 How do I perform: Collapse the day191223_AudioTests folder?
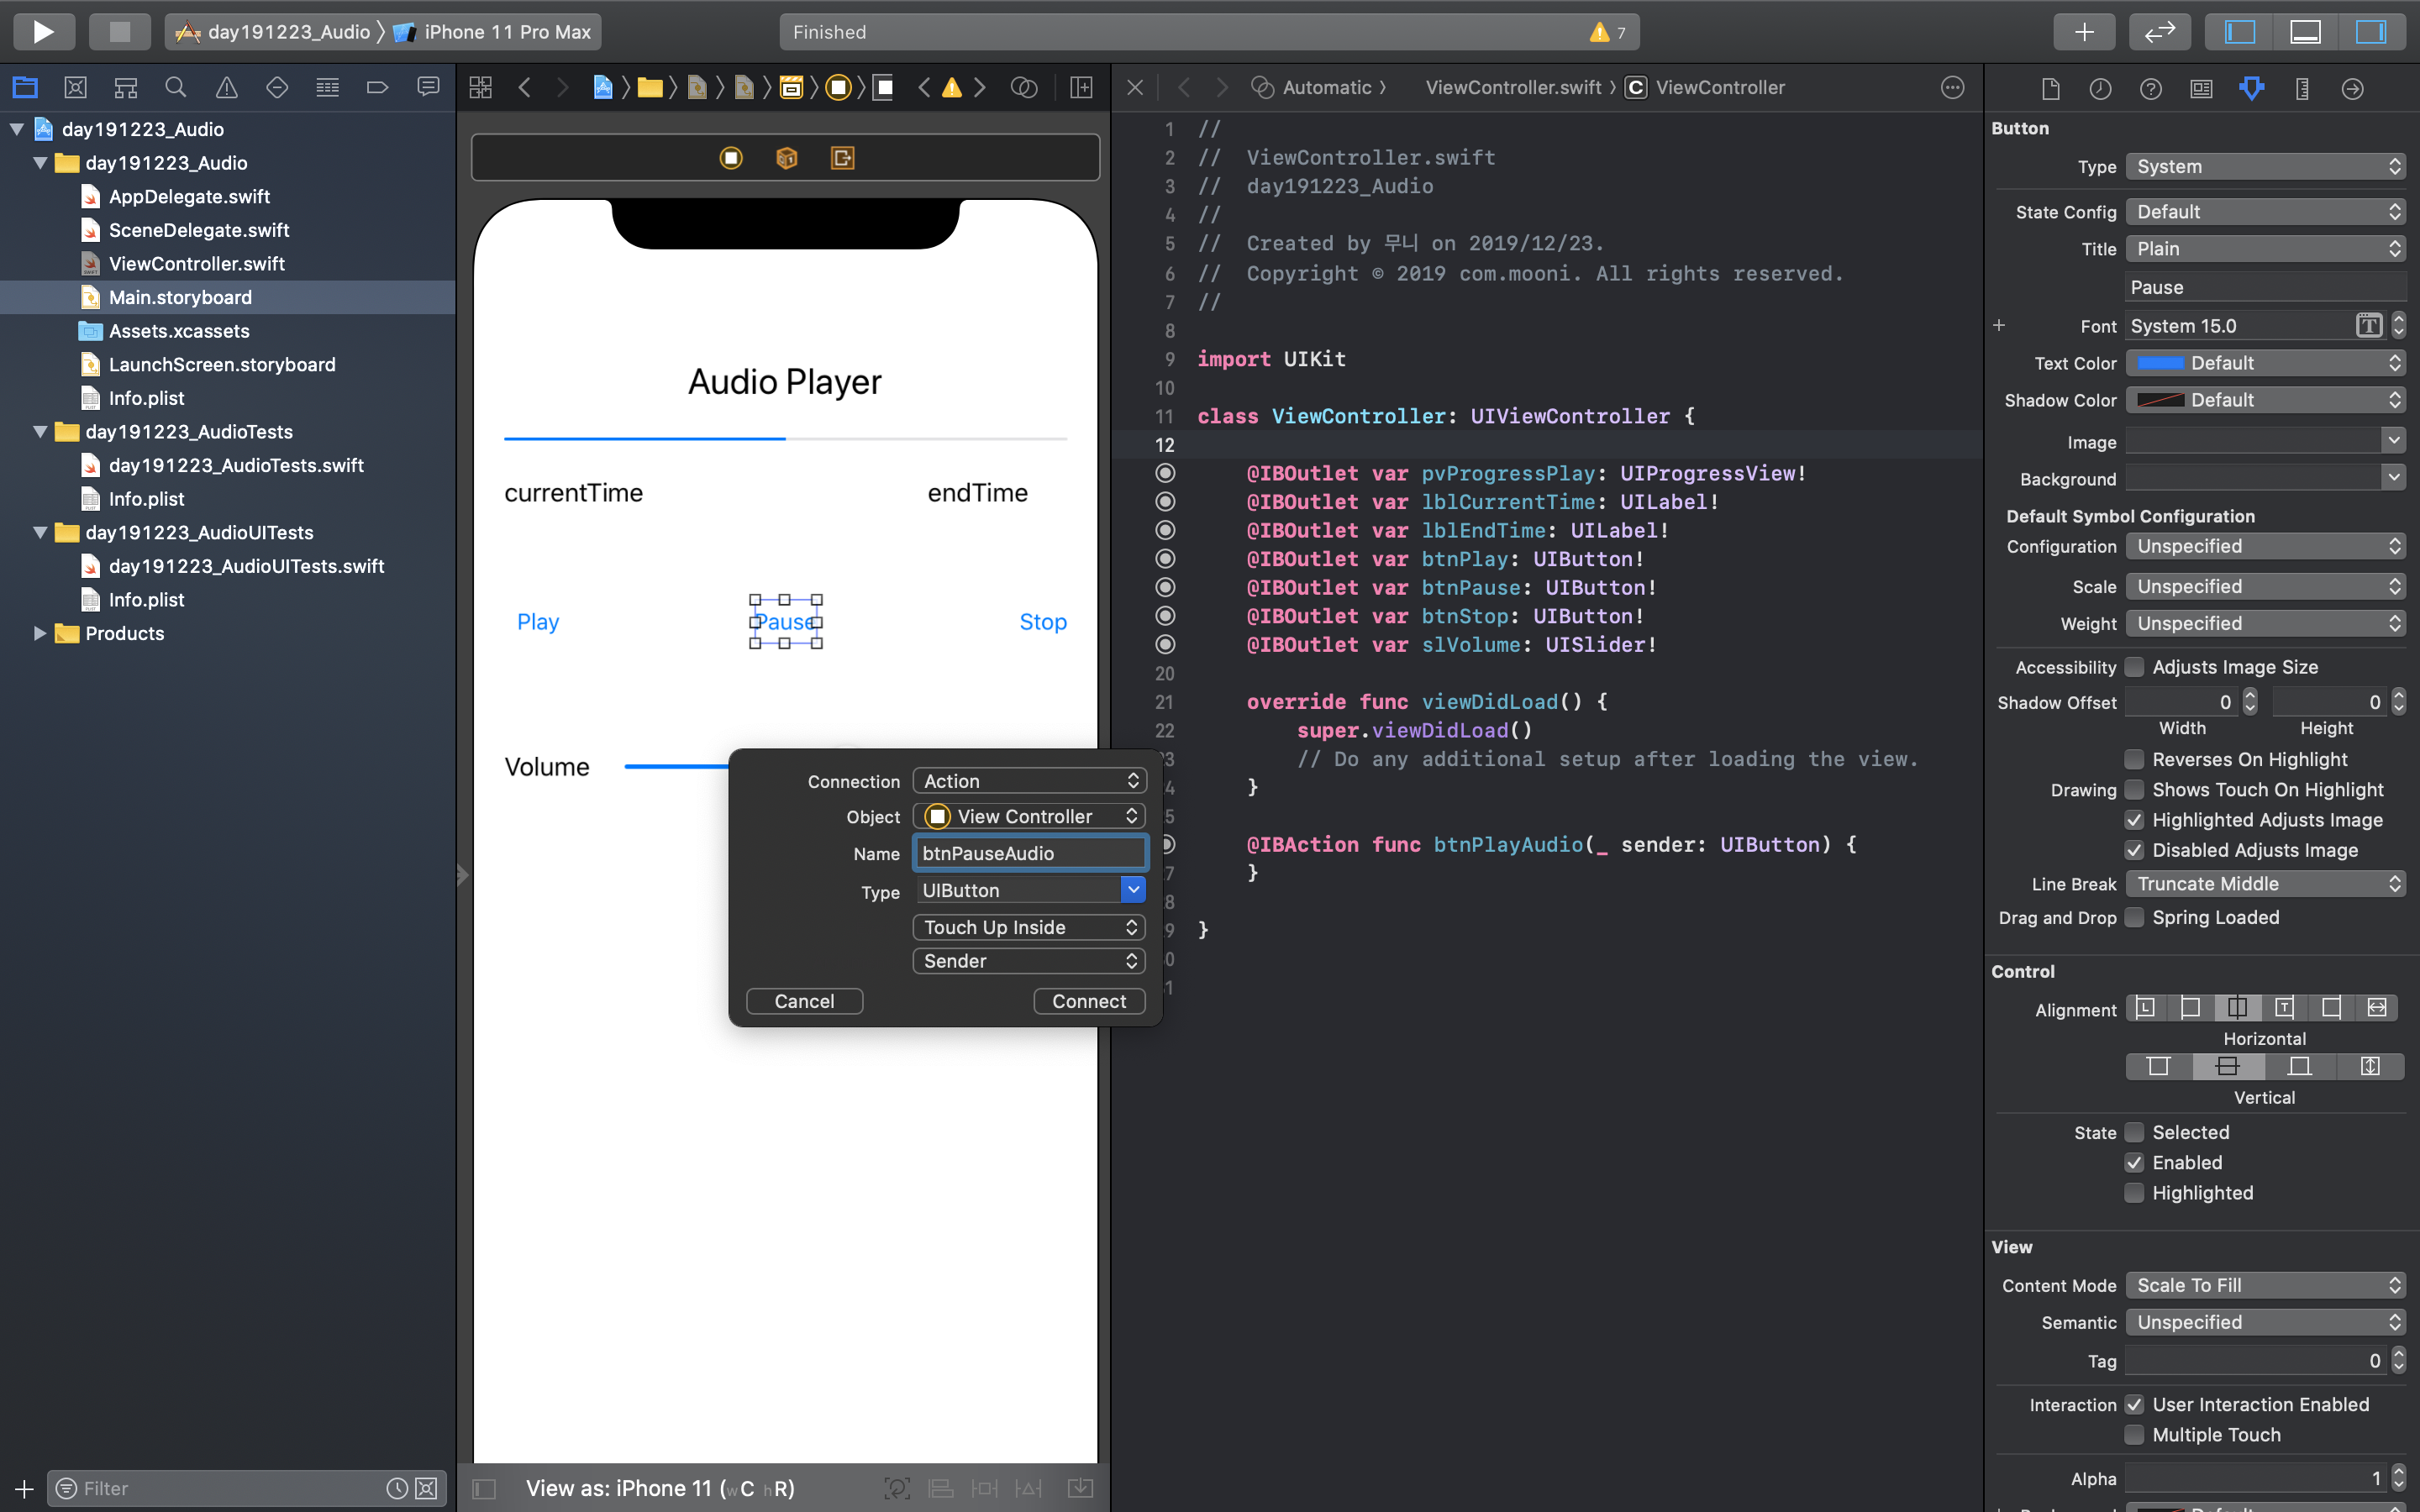(x=40, y=432)
